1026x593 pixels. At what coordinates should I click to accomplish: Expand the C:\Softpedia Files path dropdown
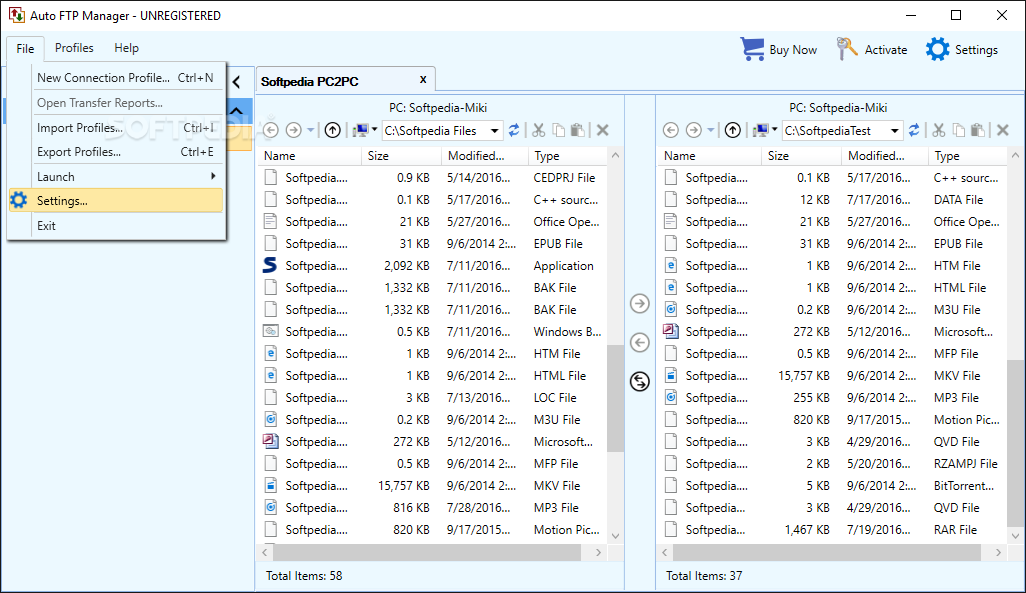495,131
